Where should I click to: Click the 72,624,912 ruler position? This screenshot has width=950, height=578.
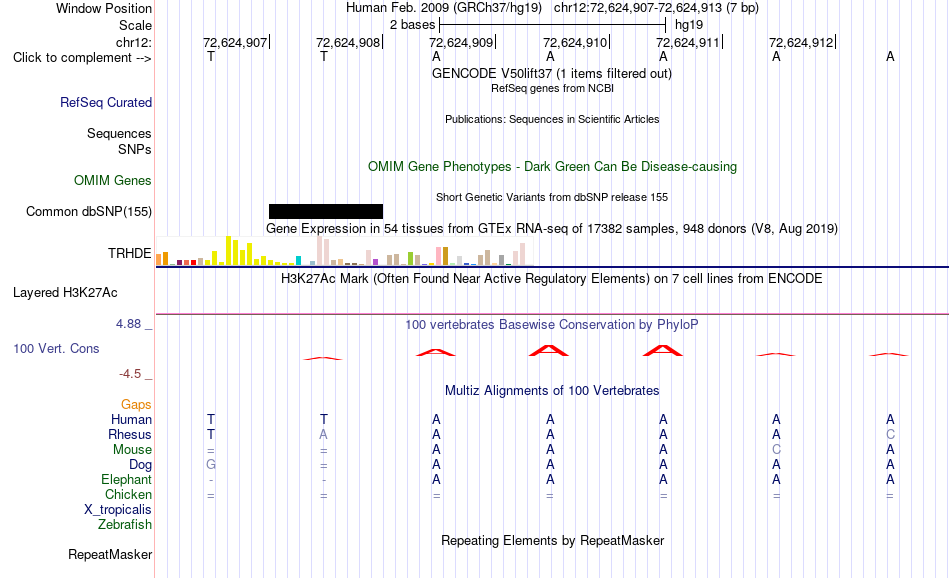(x=801, y=42)
